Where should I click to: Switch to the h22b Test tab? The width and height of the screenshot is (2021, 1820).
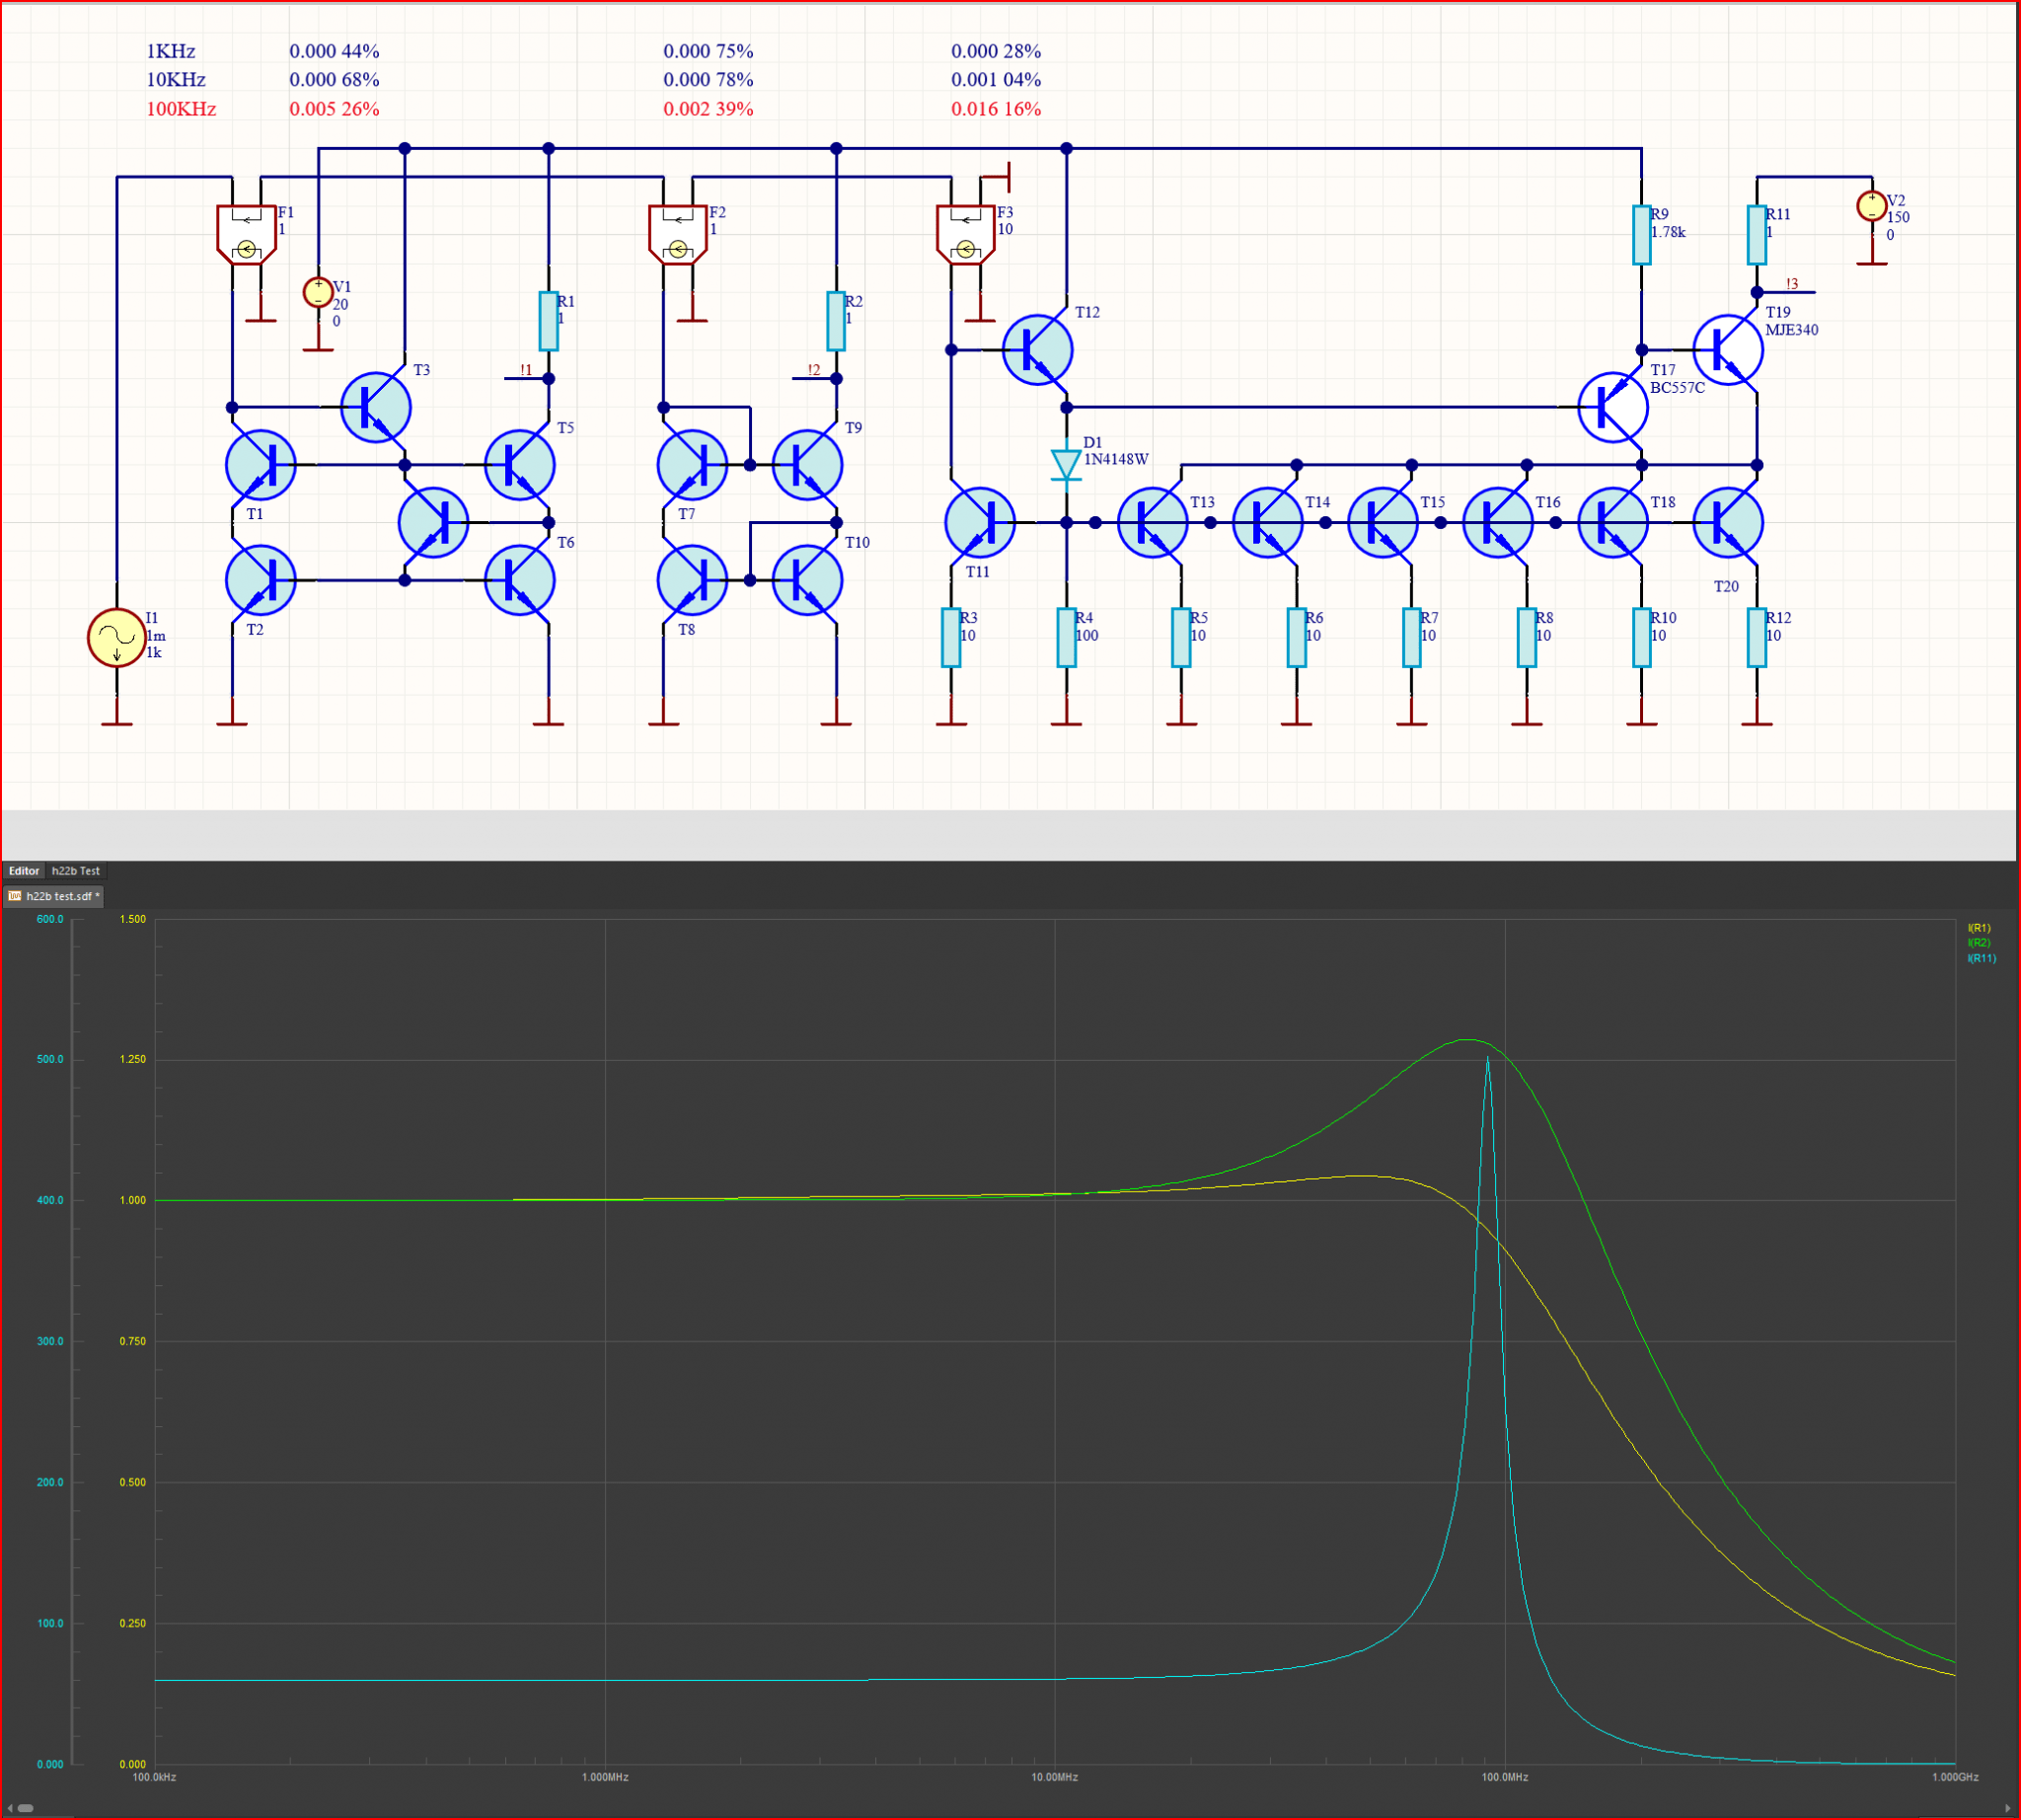76,871
